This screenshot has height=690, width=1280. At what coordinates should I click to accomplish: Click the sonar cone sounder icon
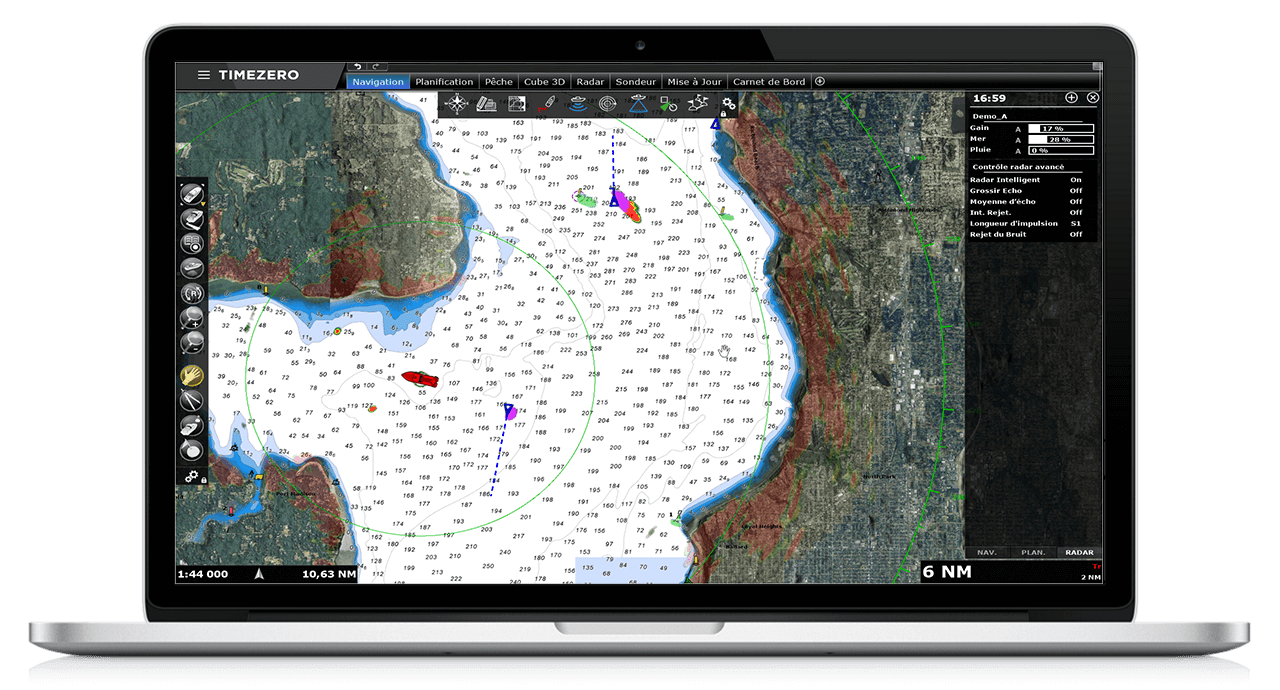[638, 103]
